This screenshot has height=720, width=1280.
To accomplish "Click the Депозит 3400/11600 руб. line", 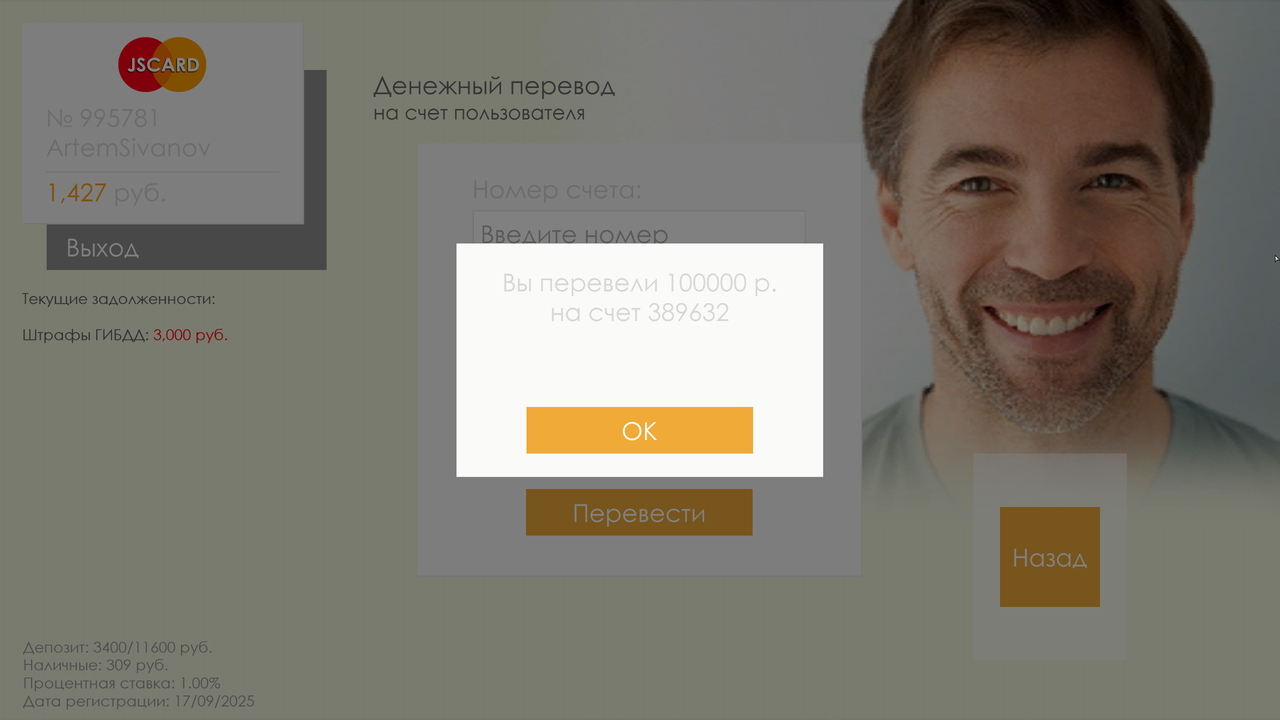I will (x=117, y=647).
